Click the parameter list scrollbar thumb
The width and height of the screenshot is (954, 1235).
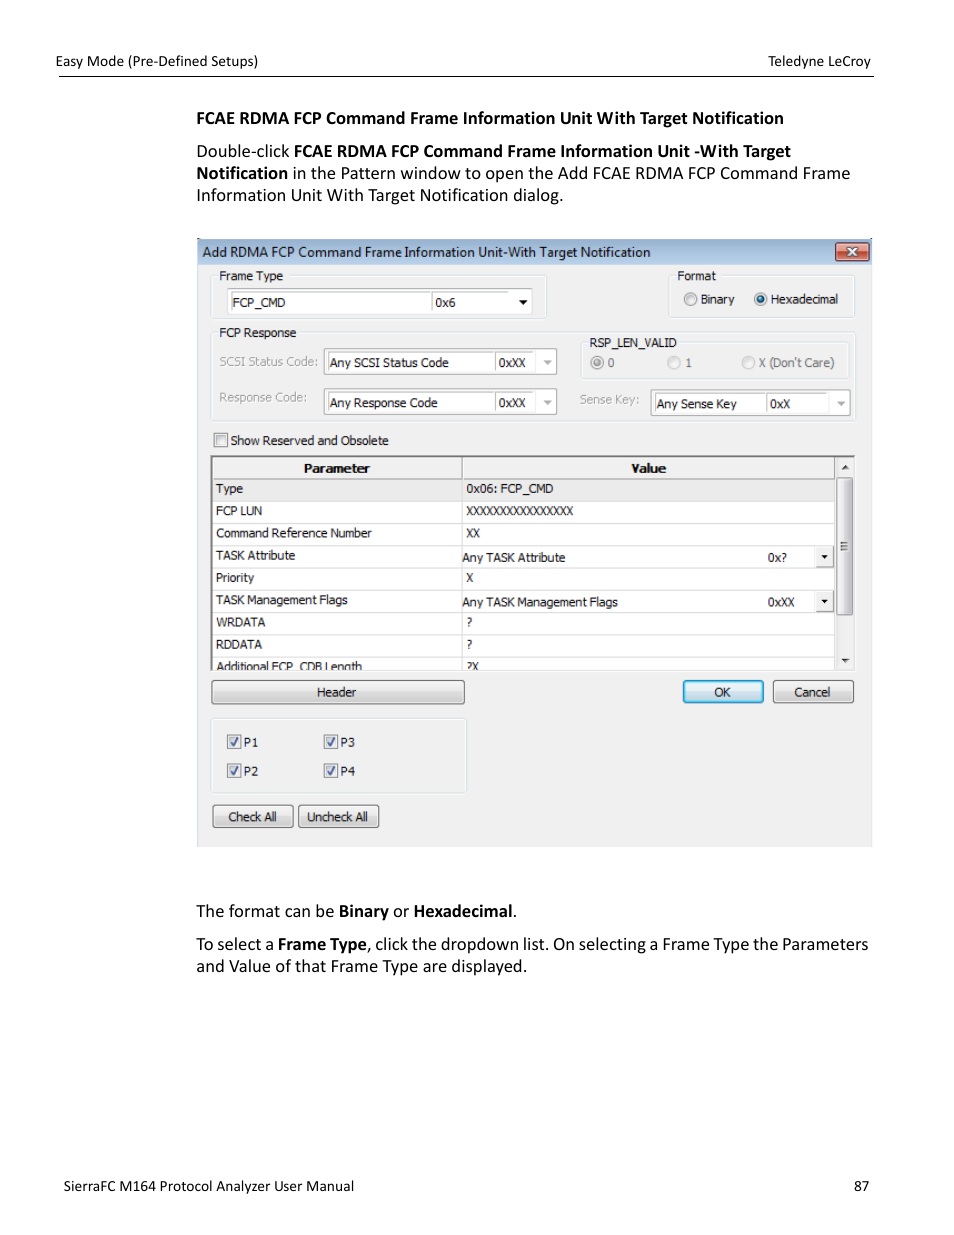point(845,546)
